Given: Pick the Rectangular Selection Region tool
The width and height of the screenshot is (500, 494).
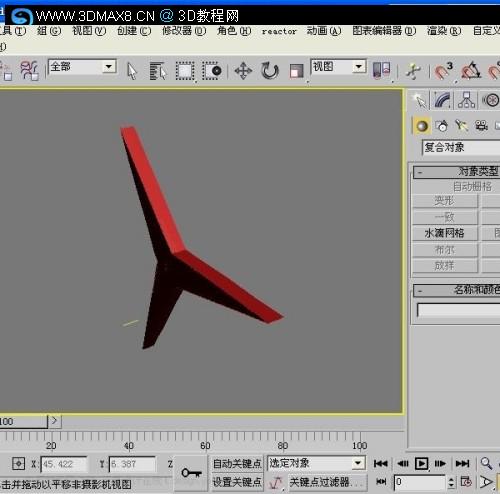Looking at the screenshot, I should pos(185,71).
